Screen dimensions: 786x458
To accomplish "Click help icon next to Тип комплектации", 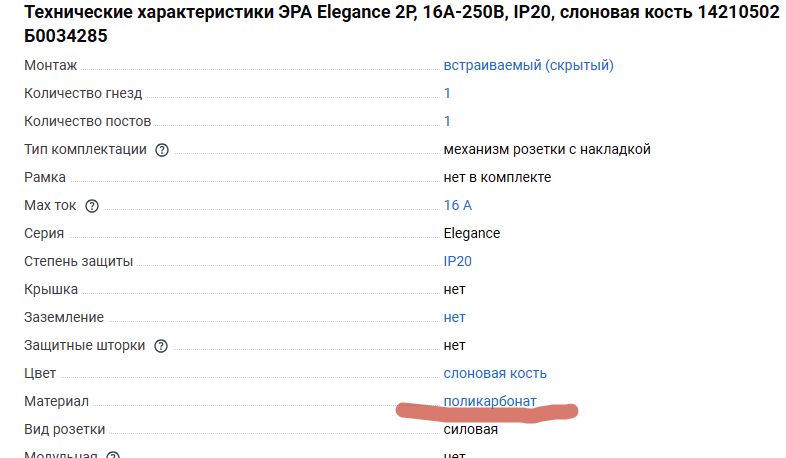I will pyautogui.click(x=162, y=150).
